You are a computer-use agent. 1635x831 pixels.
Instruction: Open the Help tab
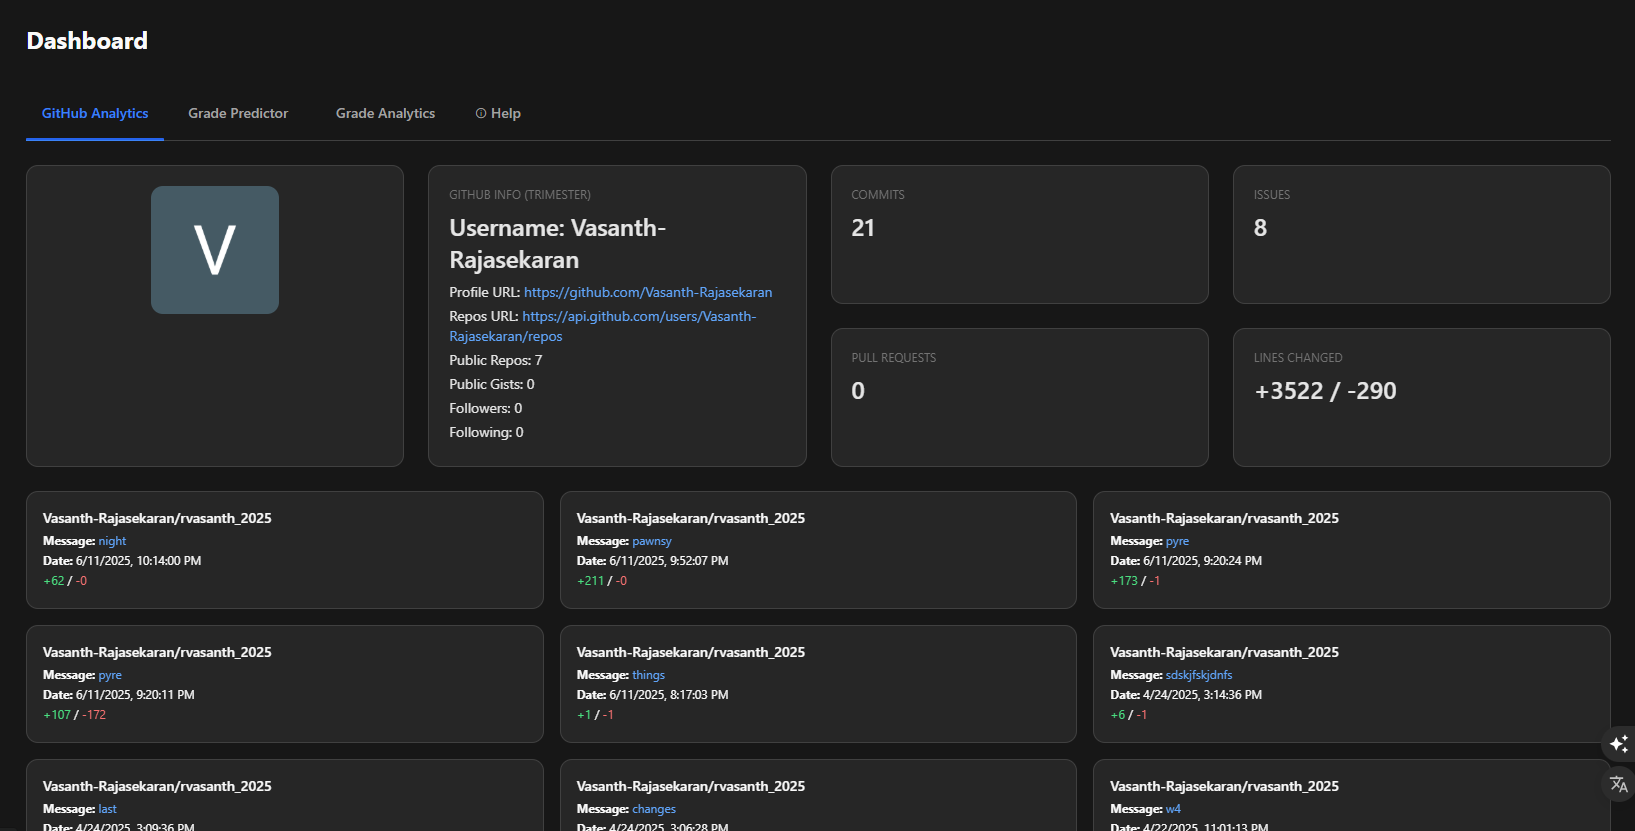(x=498, y=114)
